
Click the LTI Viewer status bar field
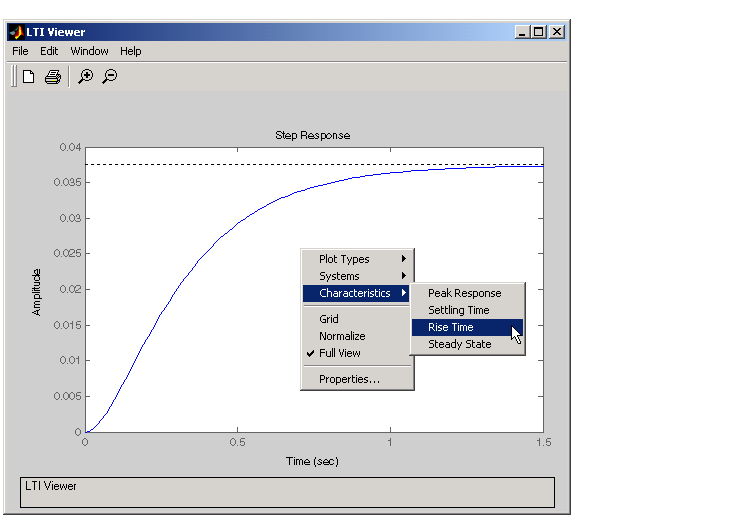click(287, 492)
